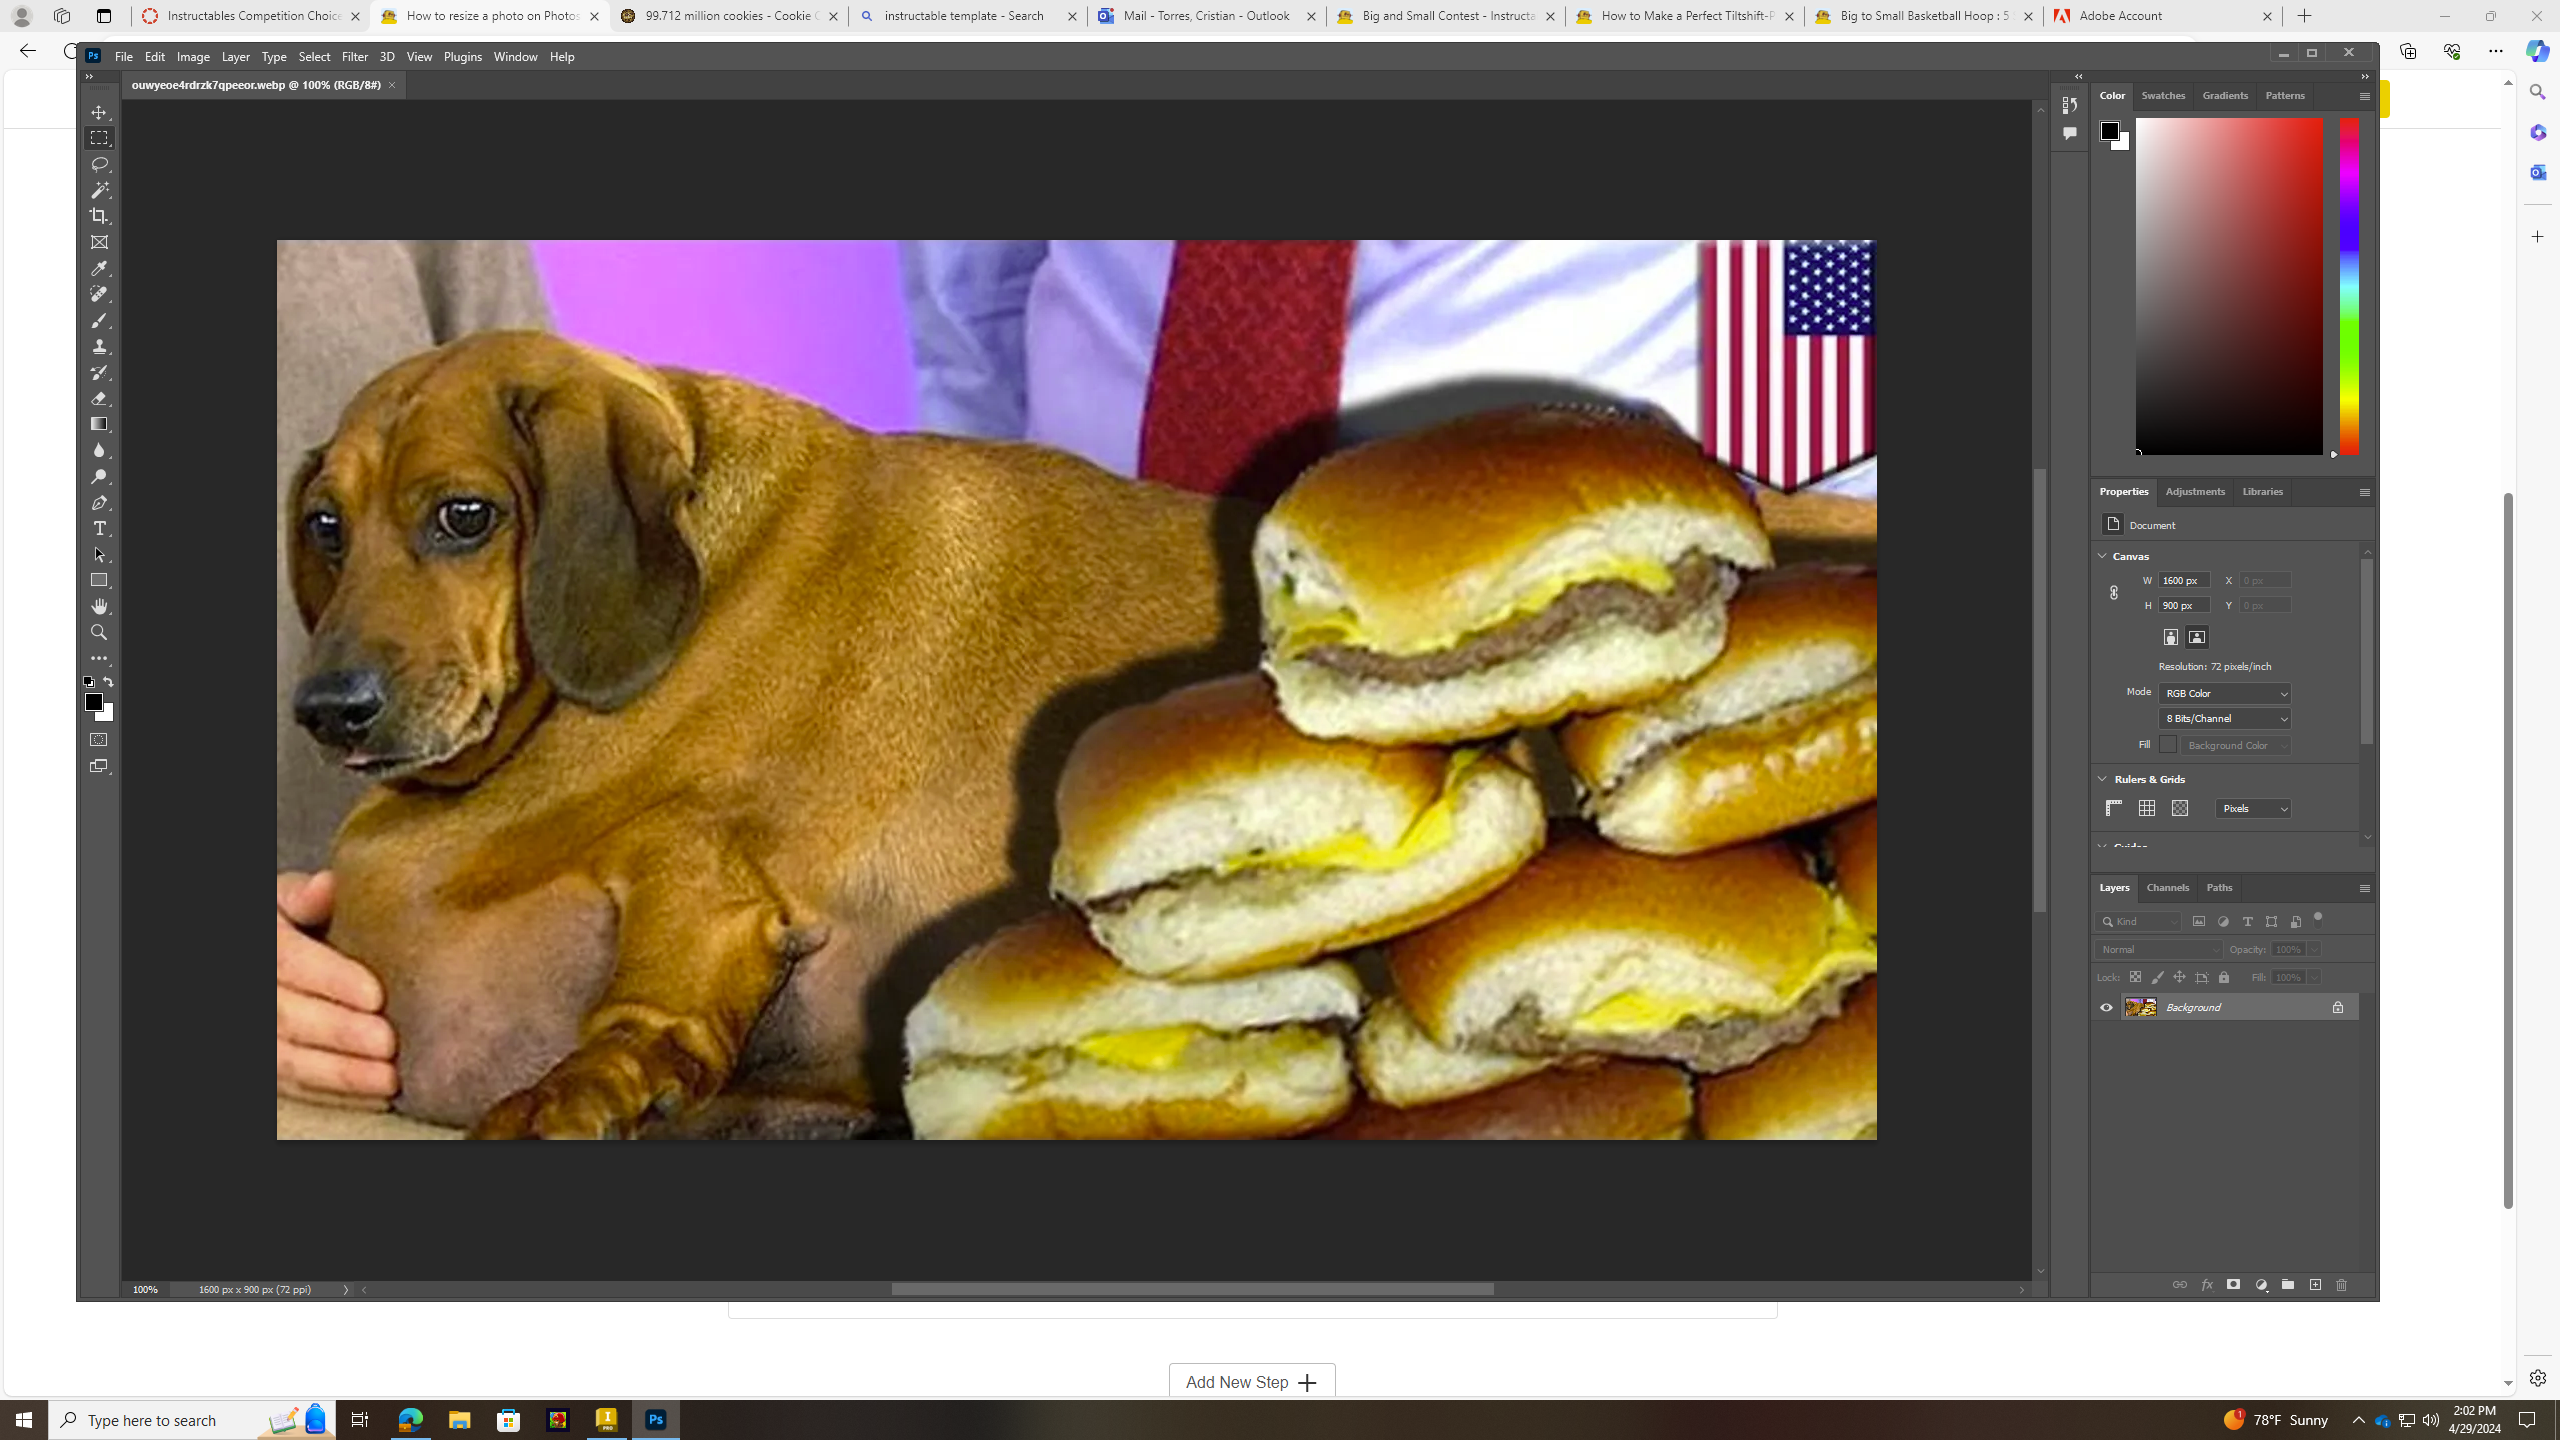Select the Blur tool
This screenshot has height=1440, width=2560.
[99, 450]
